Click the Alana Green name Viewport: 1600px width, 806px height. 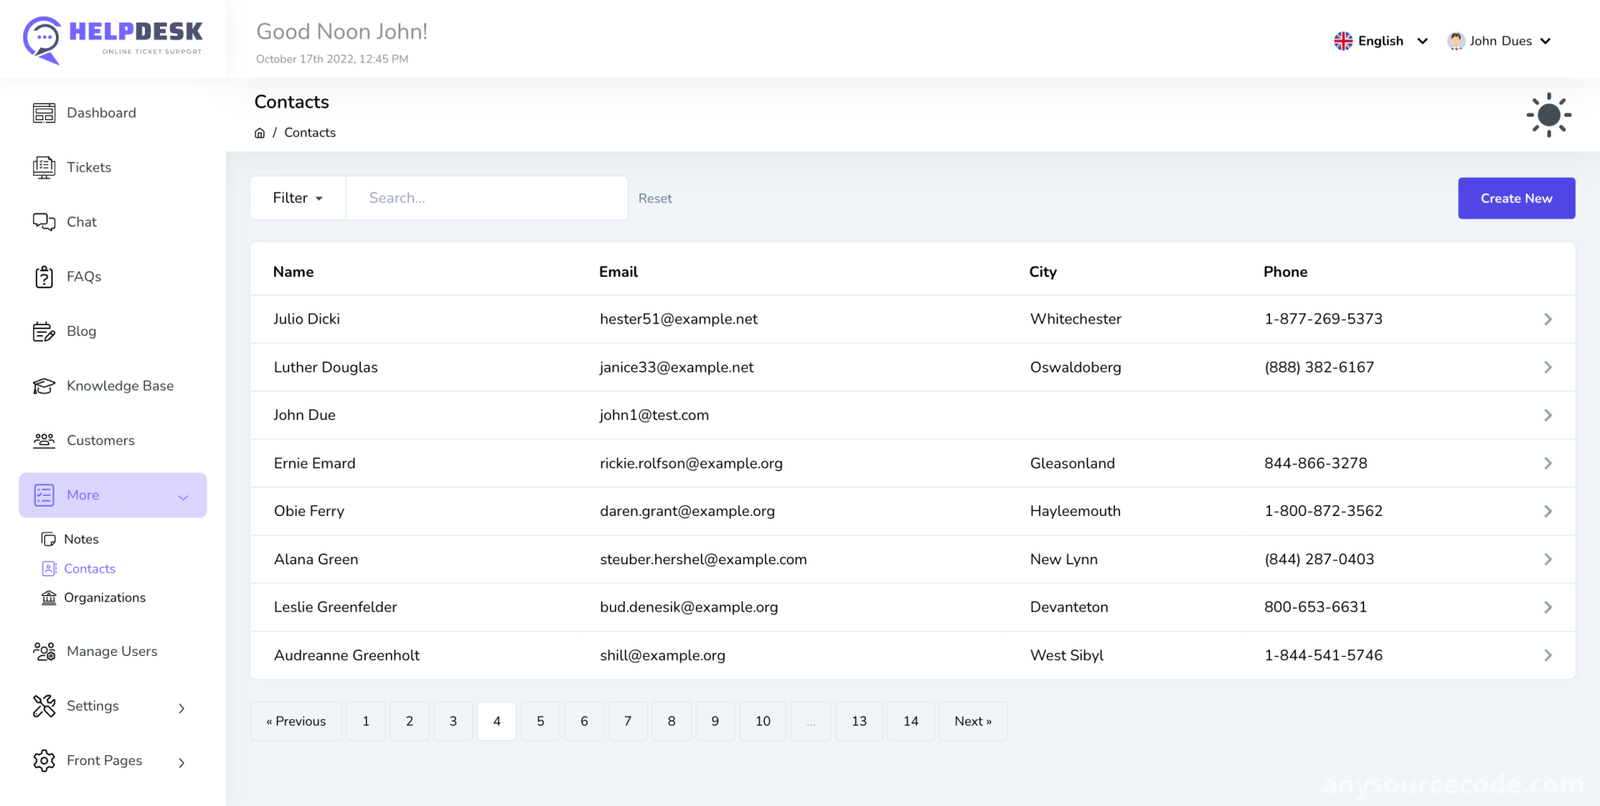(x=316, y=559)
